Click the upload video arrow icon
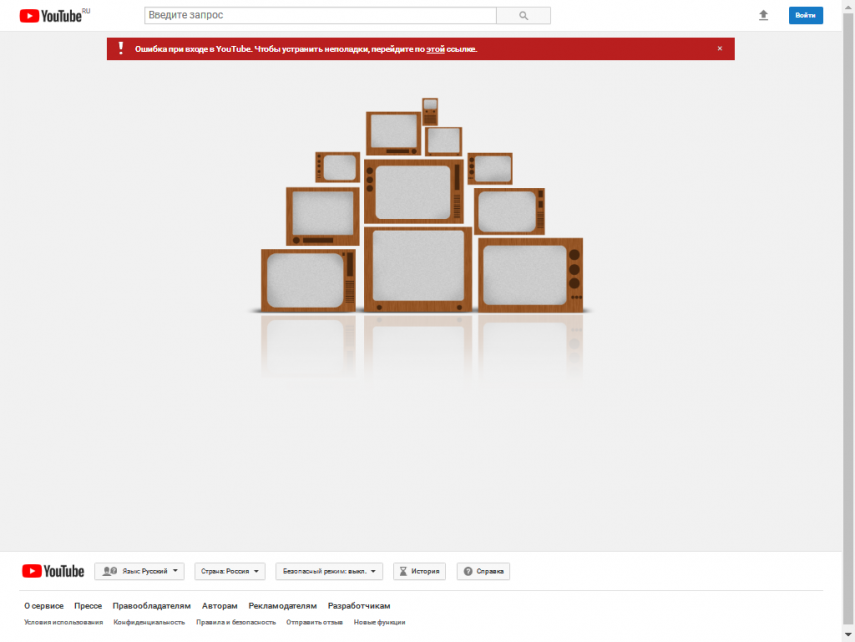 (x=764, y=16)
